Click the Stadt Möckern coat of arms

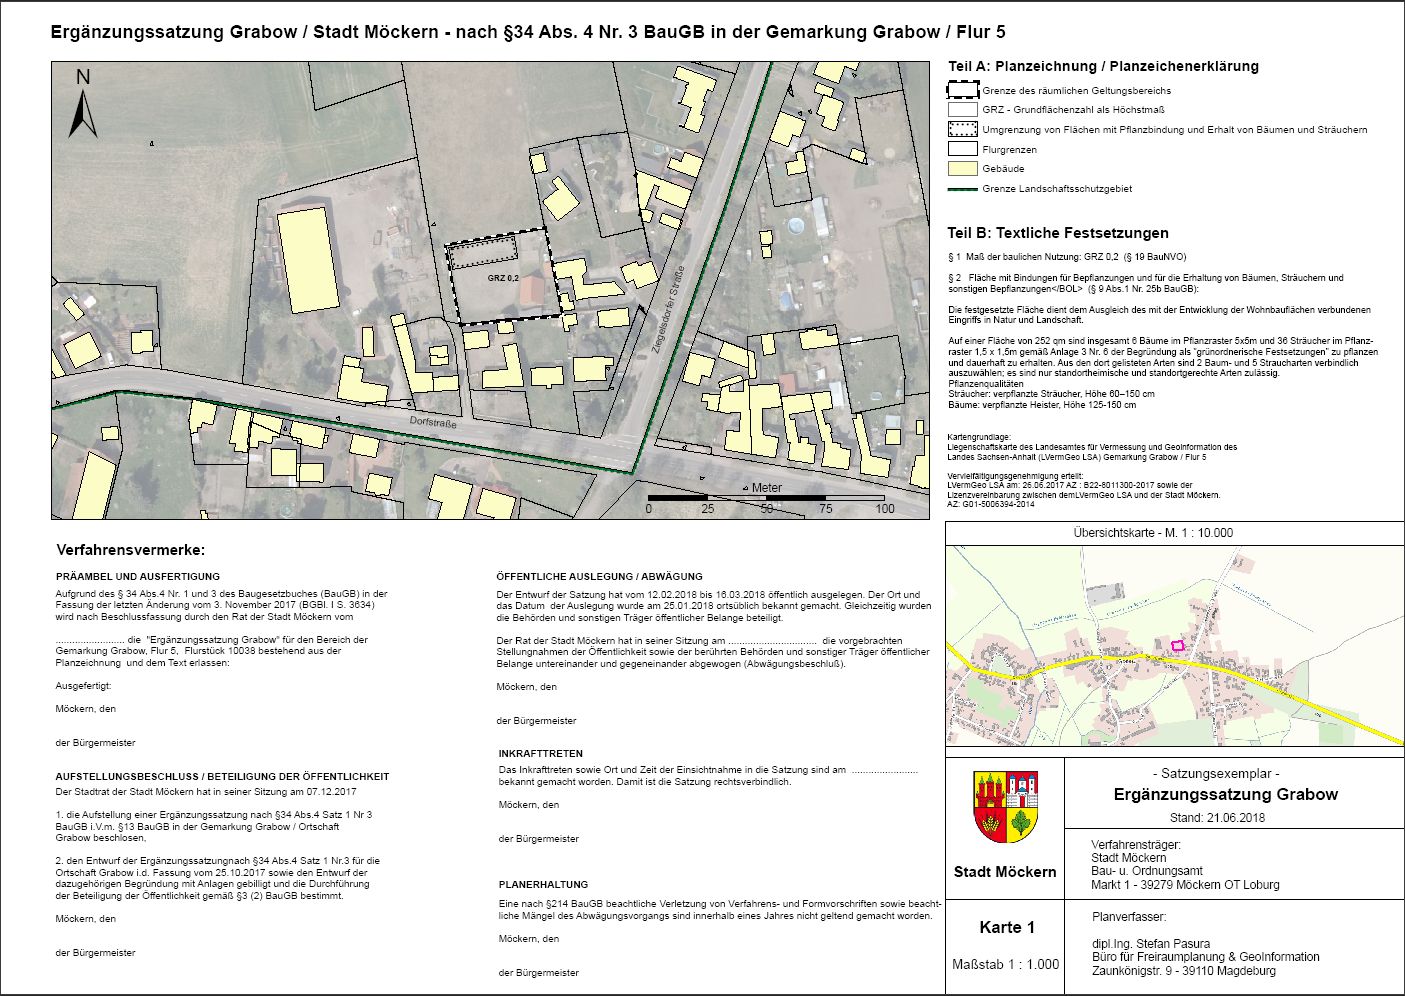click(x=1005, y=806)
